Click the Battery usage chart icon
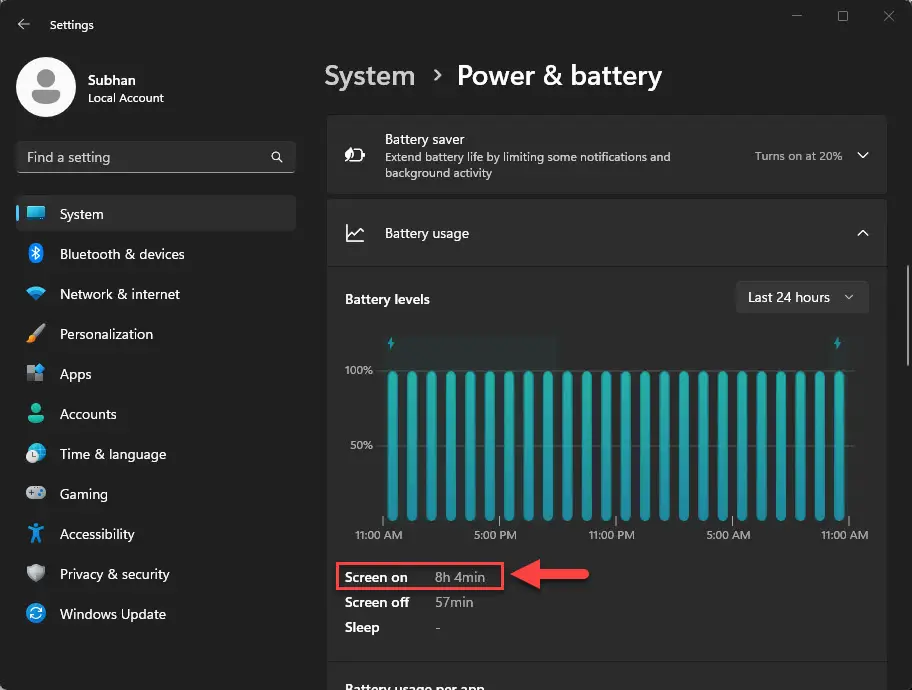This screenshot has width=912, height=690. [x=354, y=232]
